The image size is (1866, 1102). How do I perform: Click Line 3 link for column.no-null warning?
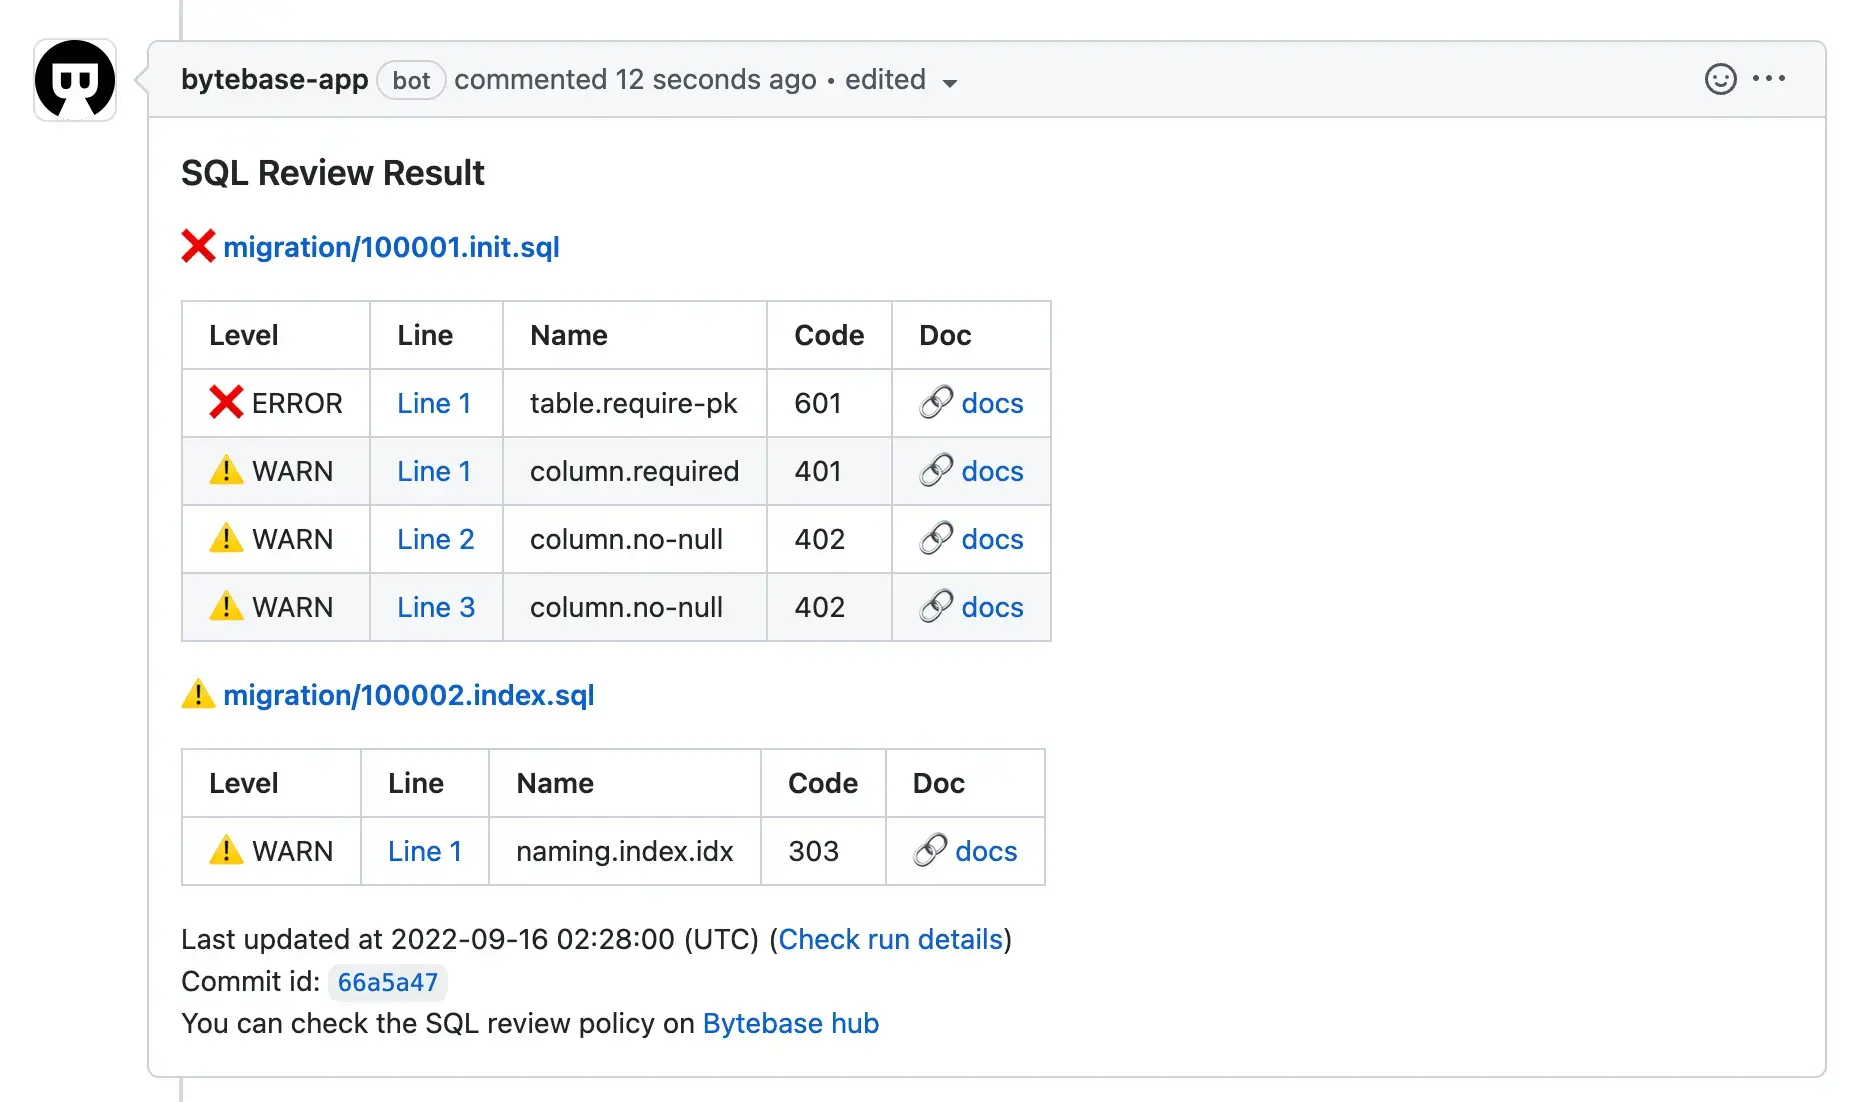tap(435, 607)
